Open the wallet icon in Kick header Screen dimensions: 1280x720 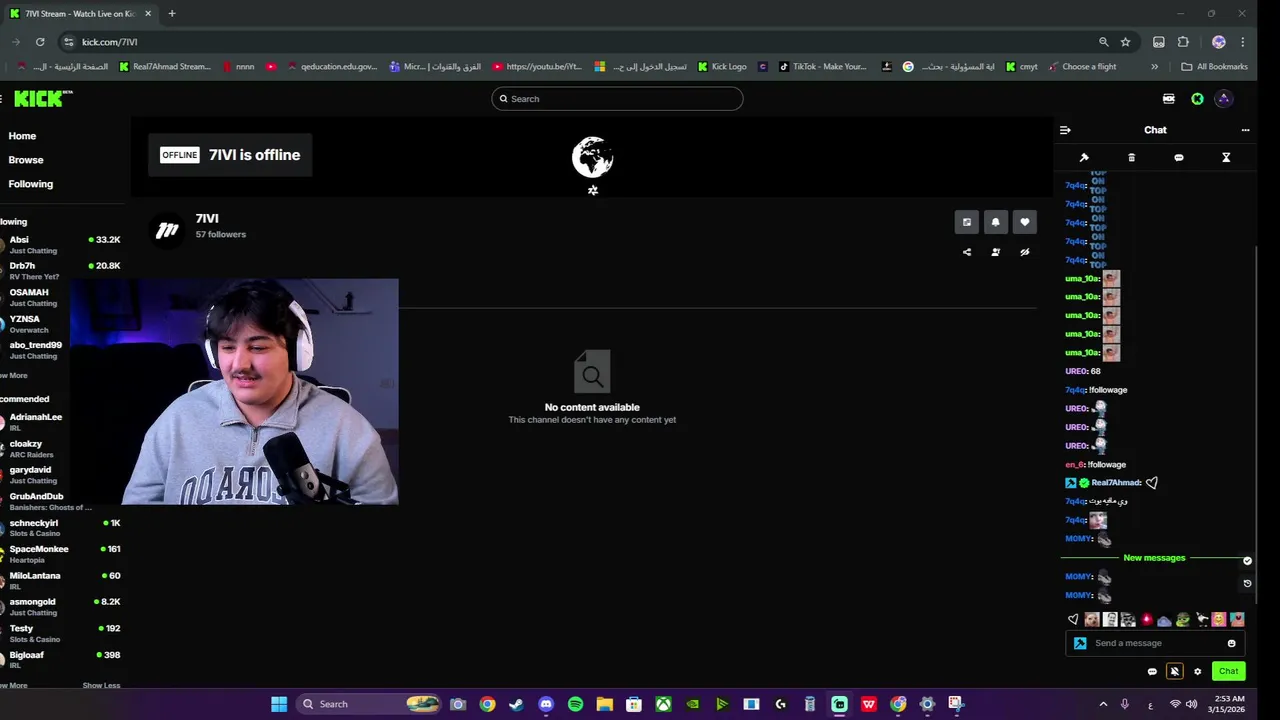(x=1168, y=99)
